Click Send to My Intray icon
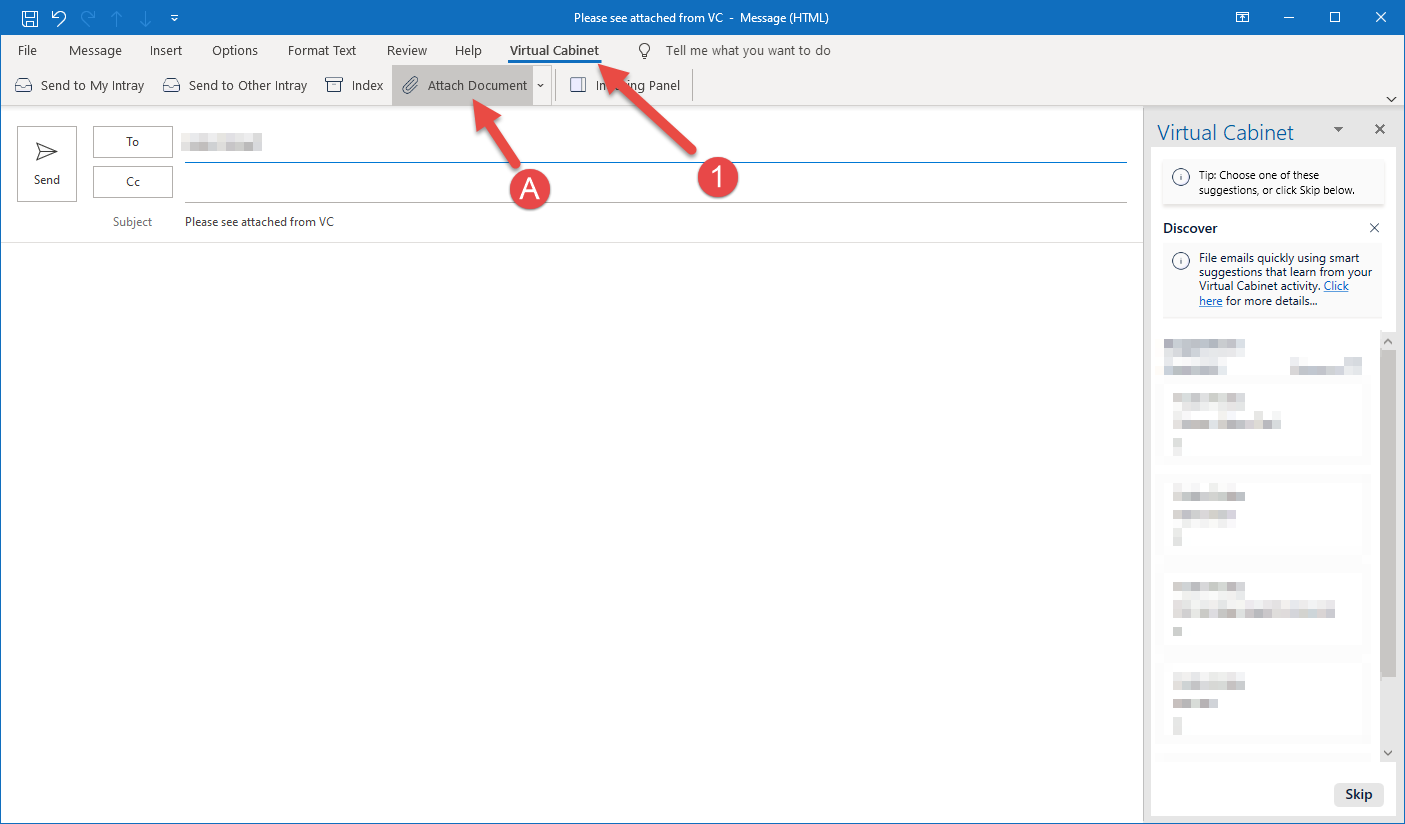The height and width of the screenshot is (824, 1405). [x=24, y=85]
